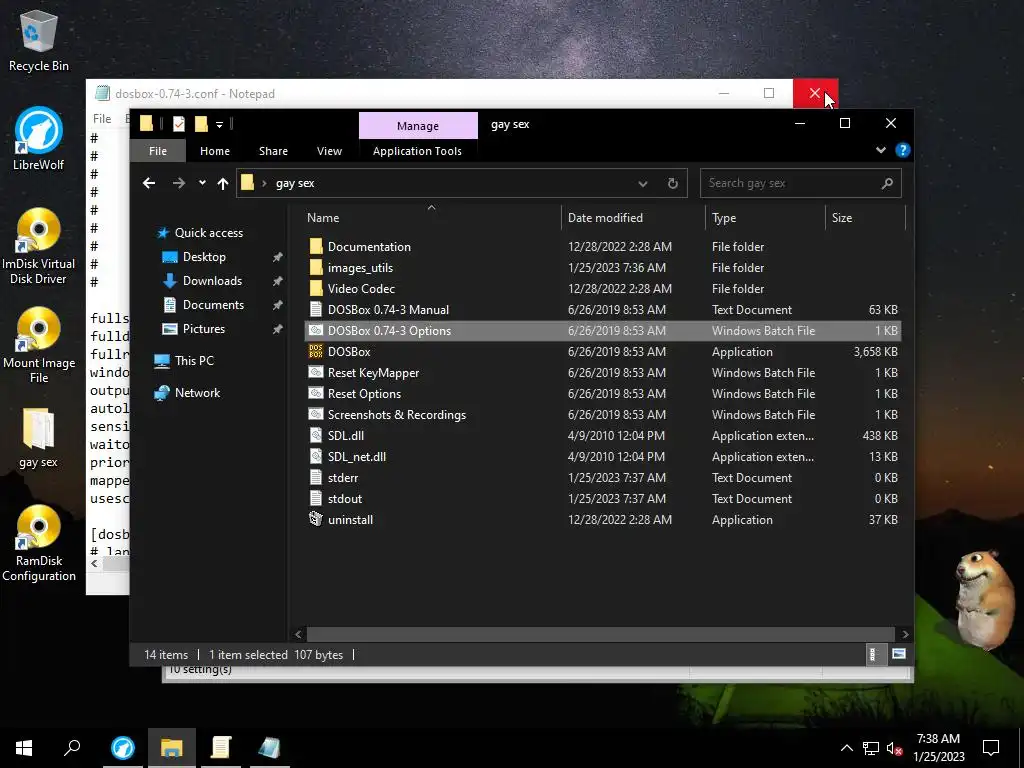Image resolution: width=1024 pixels, height=768 pixels.
Task: Click Properties icon in quick access toolbar
Action: (x=178, y=123)
